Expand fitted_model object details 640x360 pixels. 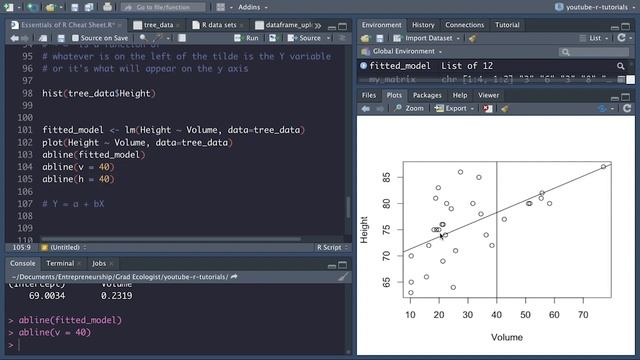(363, 66)
